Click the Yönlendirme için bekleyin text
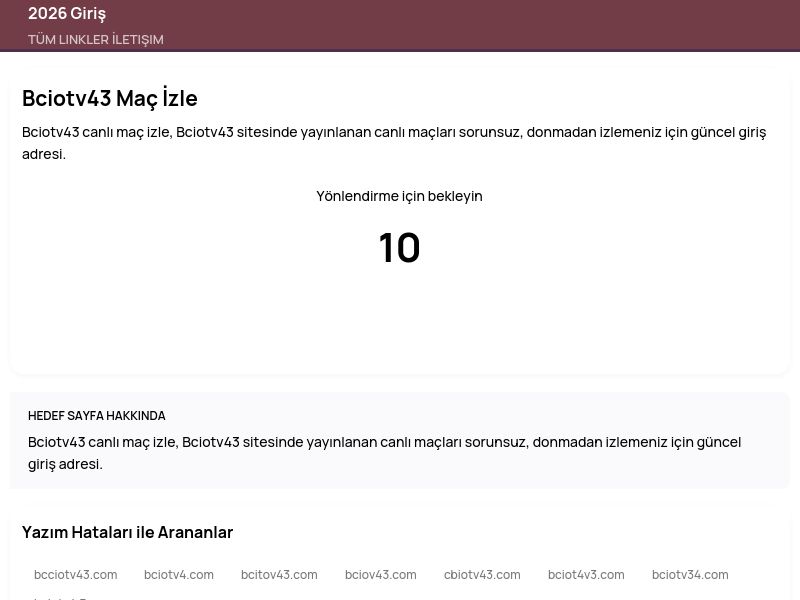Screen dimensions: 800x600 pyautogui.click(x=399, y=196)
